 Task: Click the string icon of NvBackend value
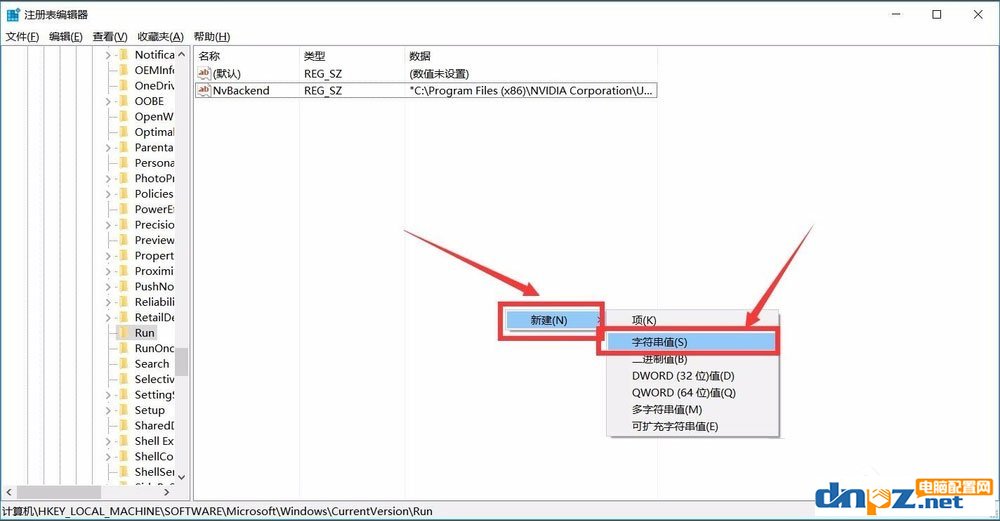pyautogui.click(x=204, y=90)
